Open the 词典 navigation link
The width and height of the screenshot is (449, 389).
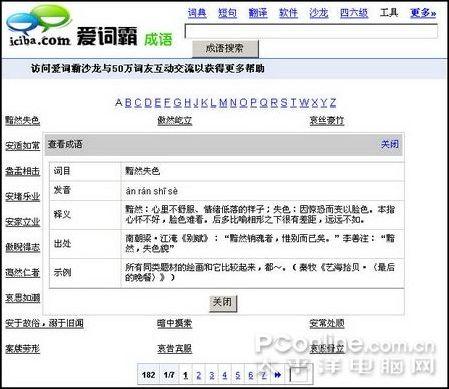[197, 13]
